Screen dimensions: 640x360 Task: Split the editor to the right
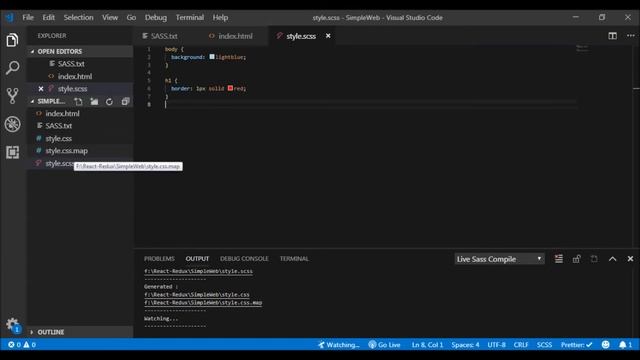(x=613, y=36)
